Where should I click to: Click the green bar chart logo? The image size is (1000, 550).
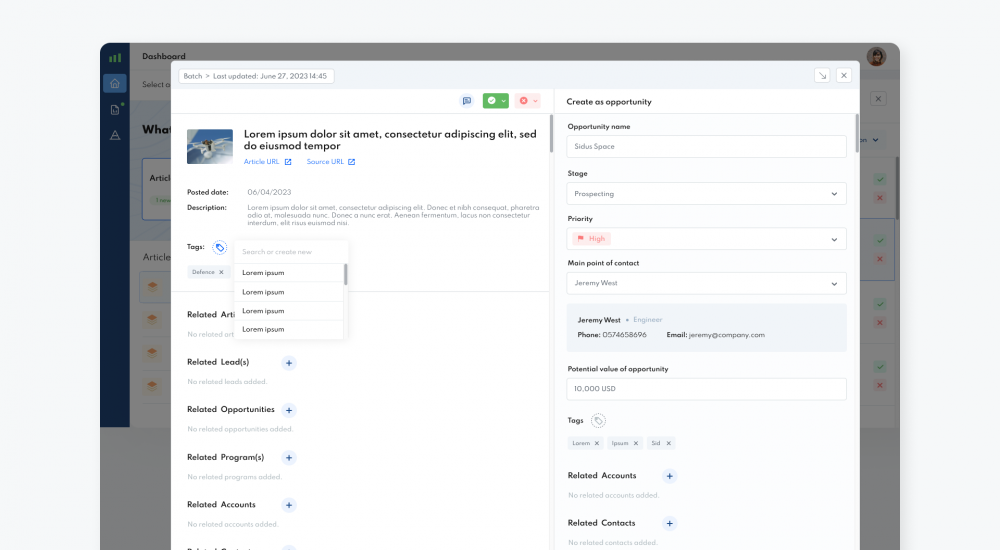tap(115, 57)
